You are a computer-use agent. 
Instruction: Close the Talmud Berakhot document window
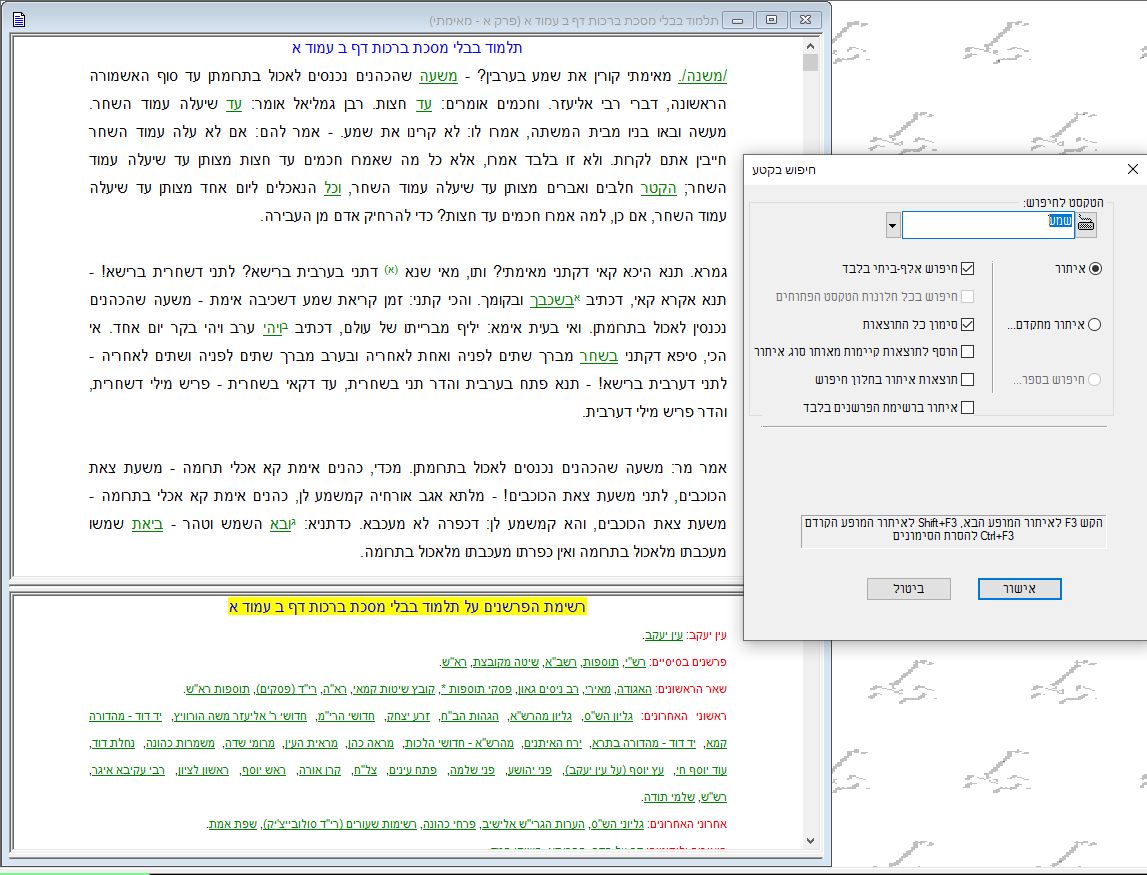pos(805,20)
